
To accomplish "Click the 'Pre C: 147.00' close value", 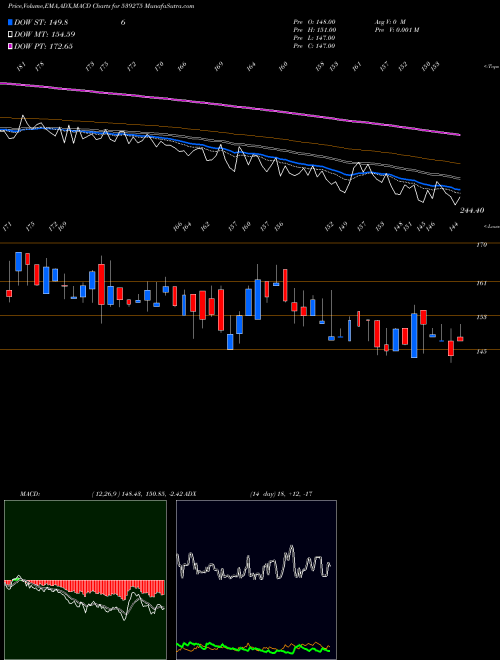I will pos(314,46).
